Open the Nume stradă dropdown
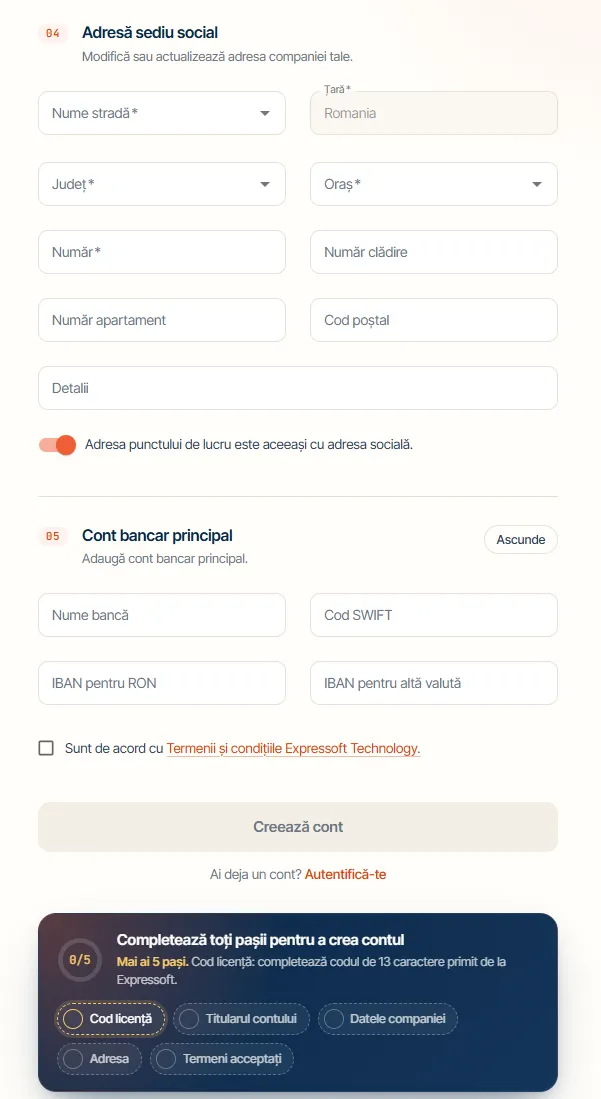Screen dimensions: 601x1099 (x=162, y=113)
